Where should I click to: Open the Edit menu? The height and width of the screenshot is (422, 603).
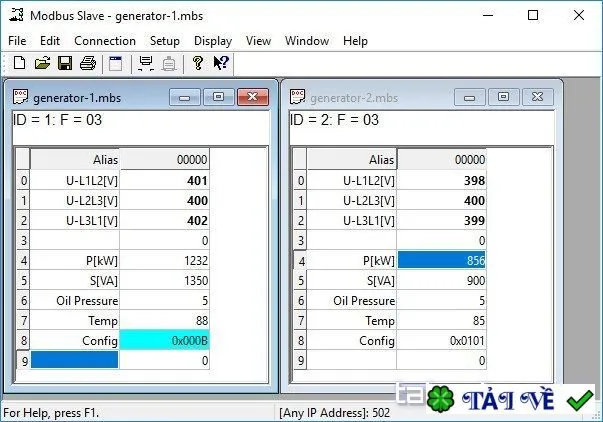point(50,41)
